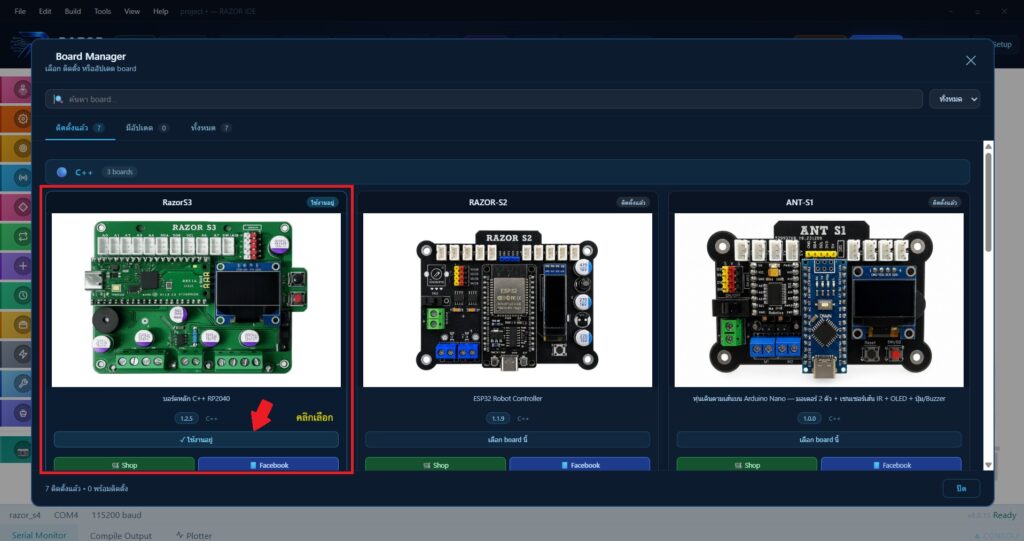The image size is (1024, 541).
Task: Open the Compile Output tab in main window
Action: tap(120, 535)
